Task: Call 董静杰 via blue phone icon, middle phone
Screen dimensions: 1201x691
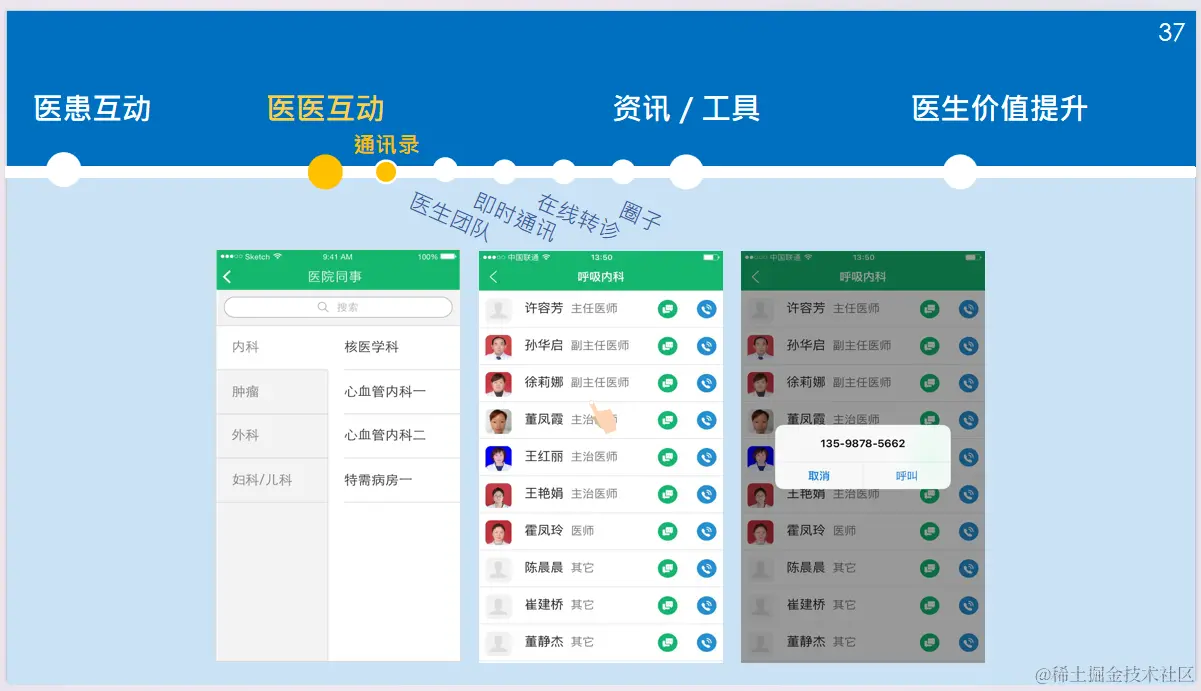Action: click(707, 642)
